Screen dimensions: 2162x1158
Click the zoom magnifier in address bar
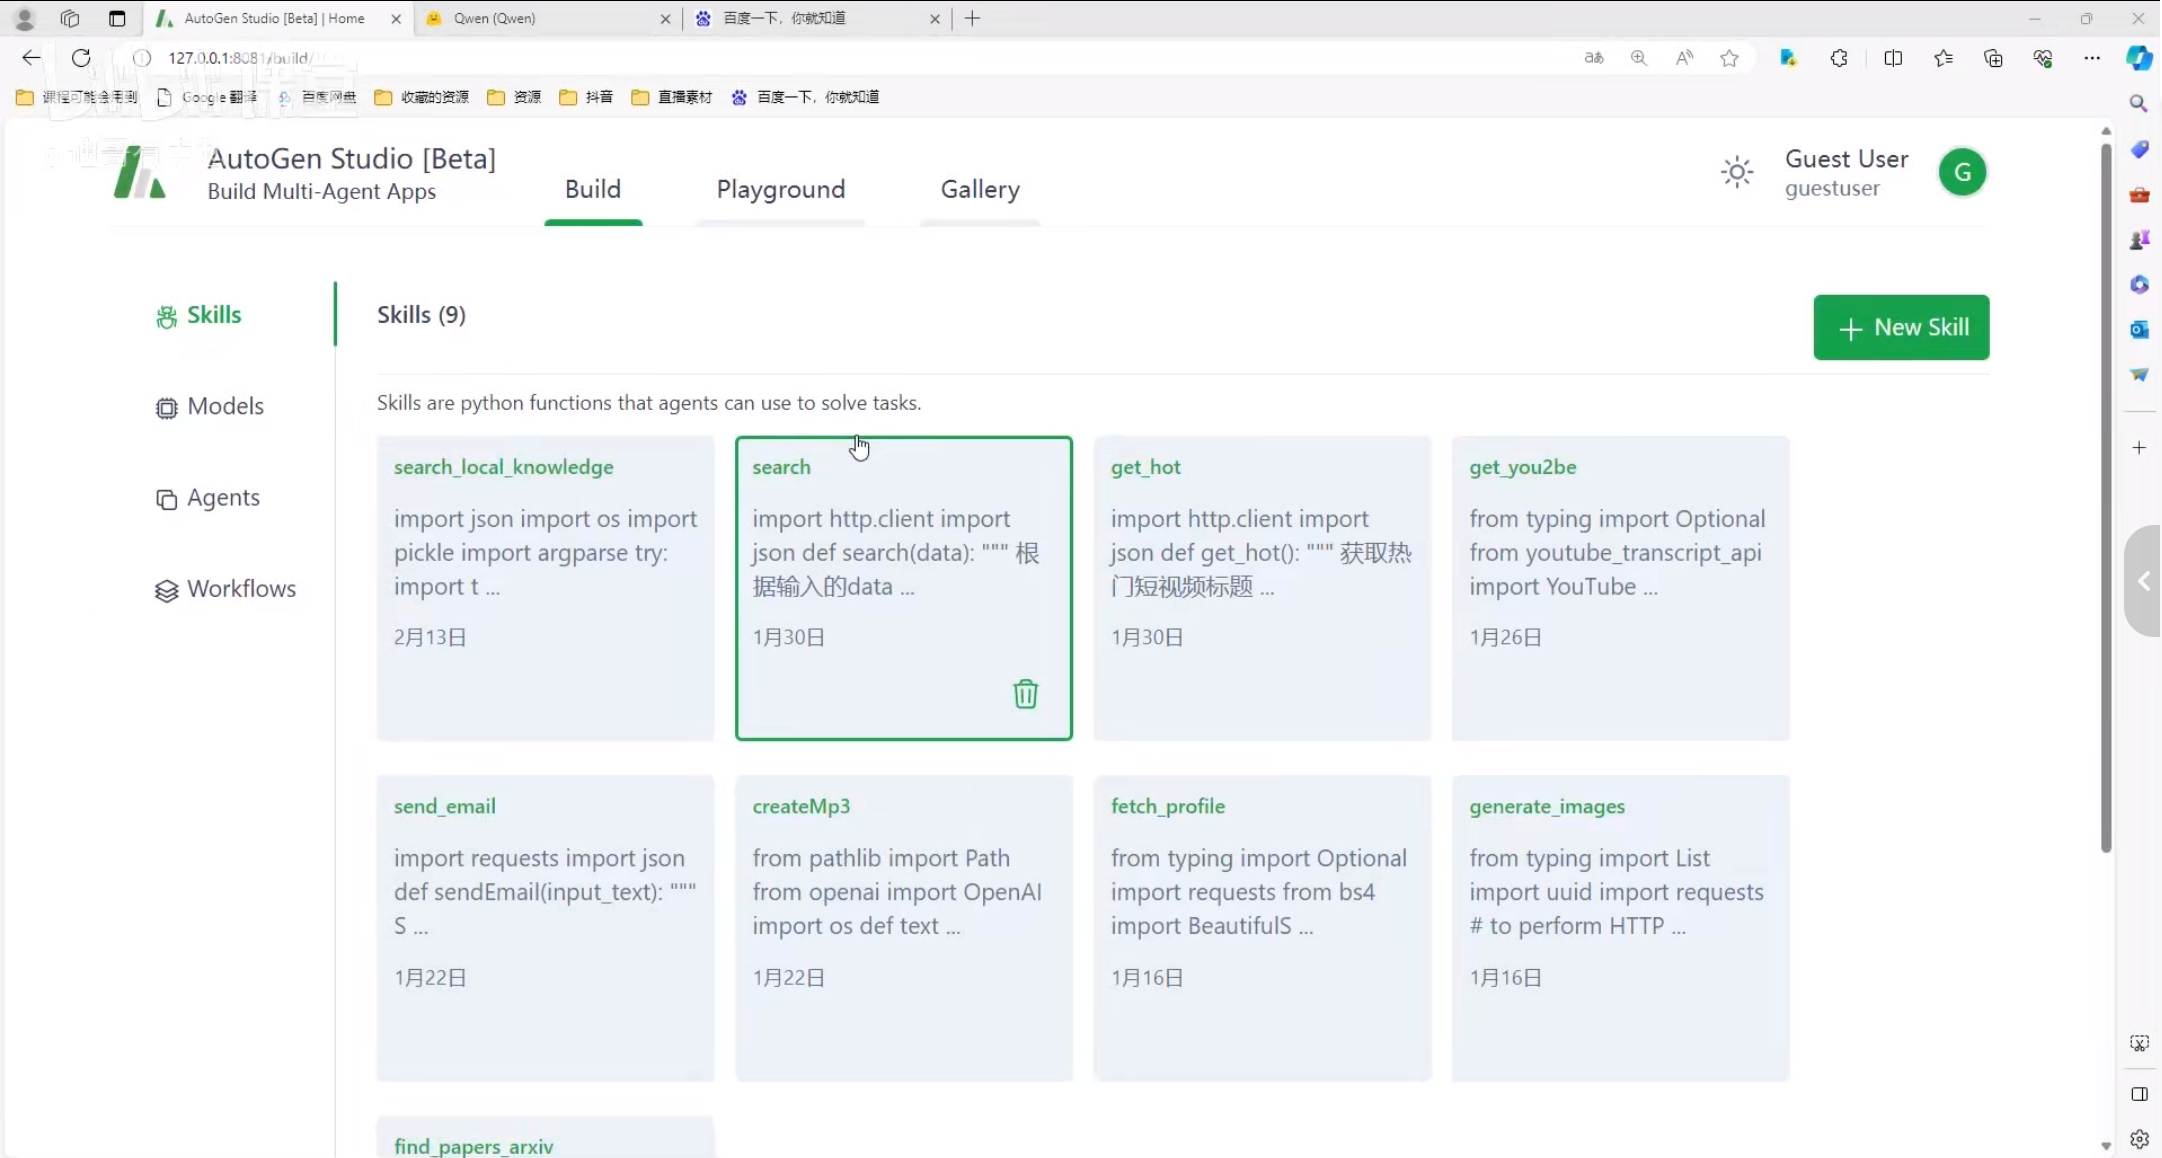1638,58
